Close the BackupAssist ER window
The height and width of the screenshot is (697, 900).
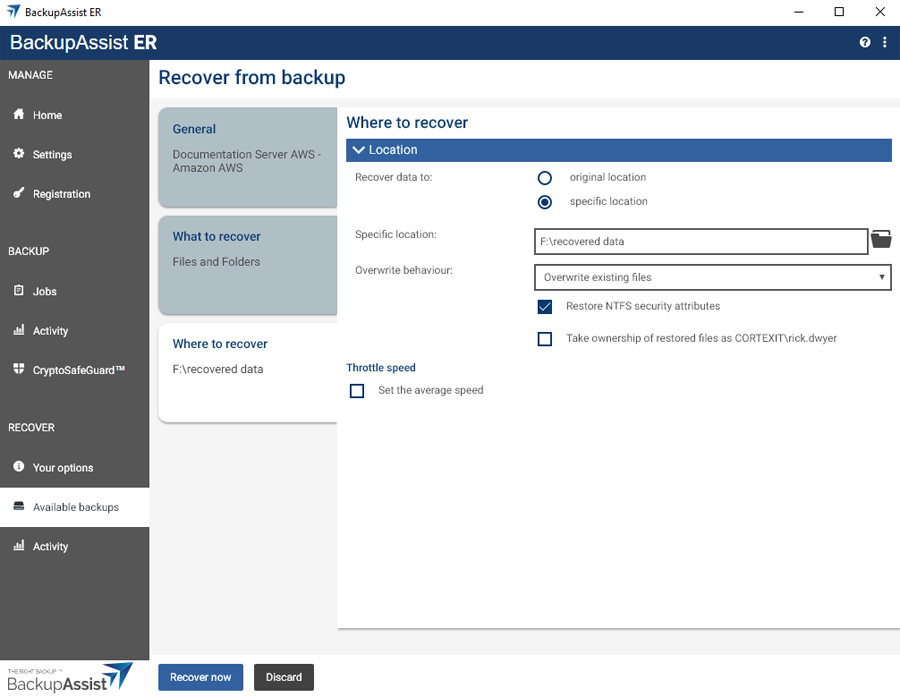click(880, 12)
